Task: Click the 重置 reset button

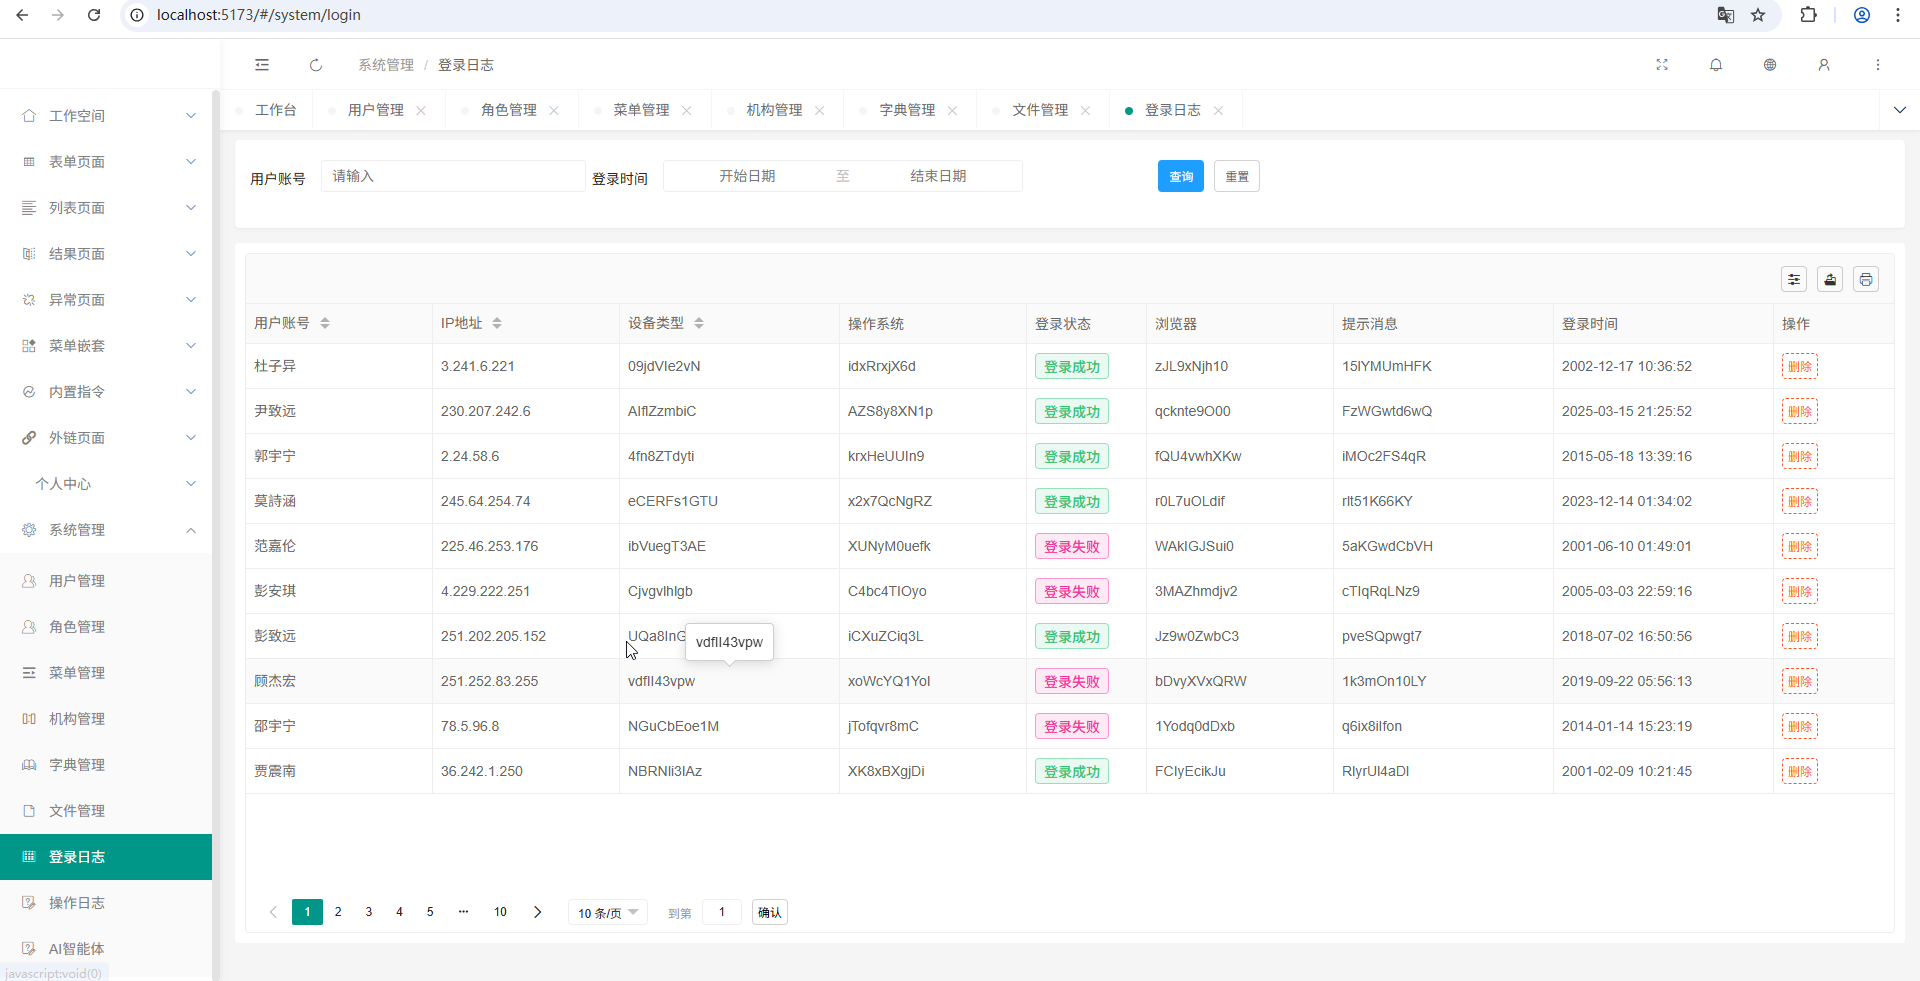Action: [x=1237, y=176]
